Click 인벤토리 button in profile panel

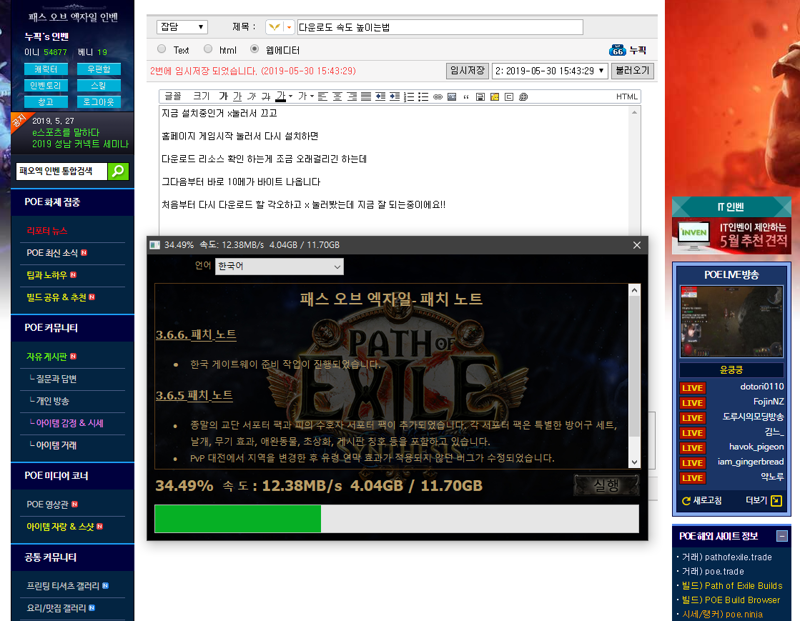46,86
